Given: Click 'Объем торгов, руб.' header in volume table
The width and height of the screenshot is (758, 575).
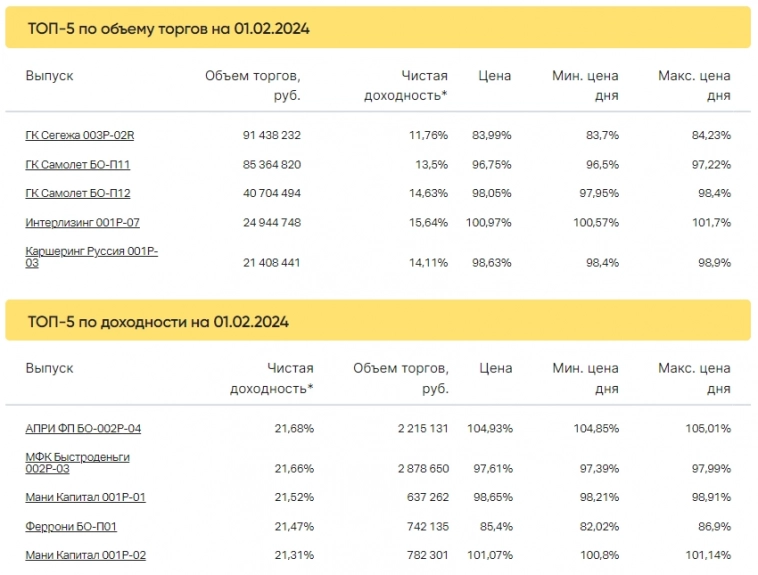Looking at the screenshot, I should [x=253, y=86].
